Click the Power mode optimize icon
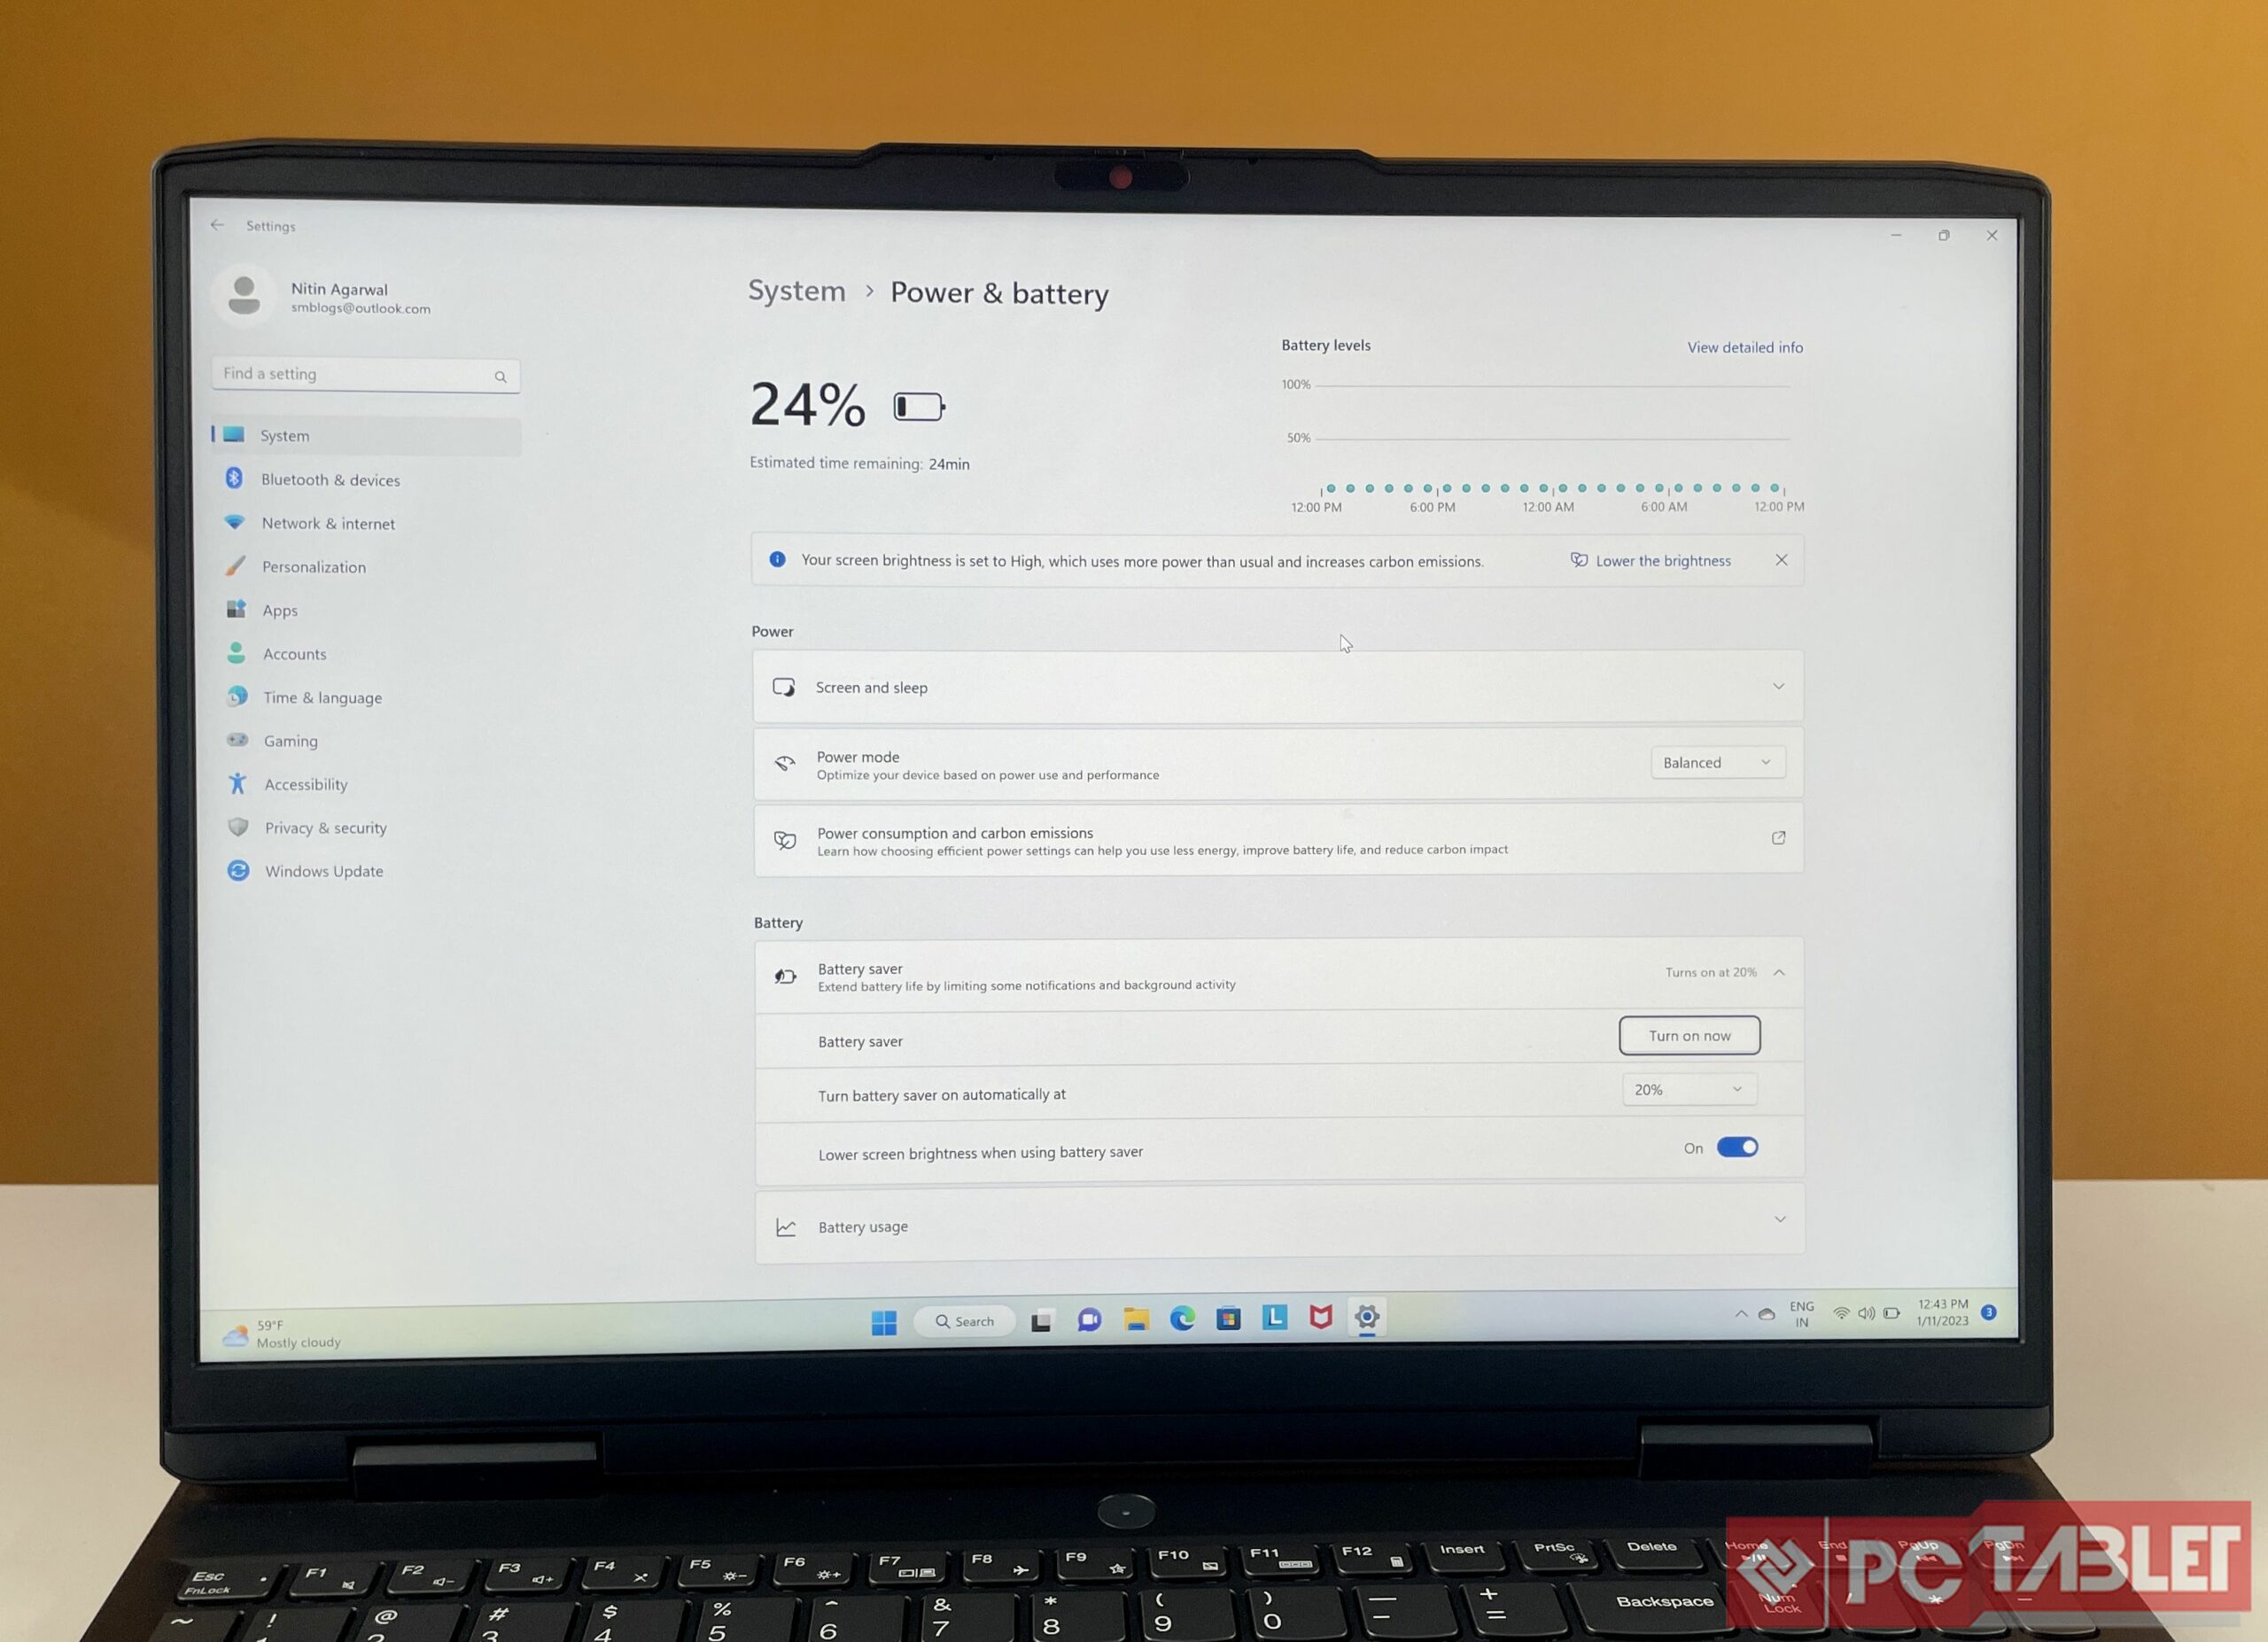This screenshot has width=2268, height=1642. coord(787,761)
